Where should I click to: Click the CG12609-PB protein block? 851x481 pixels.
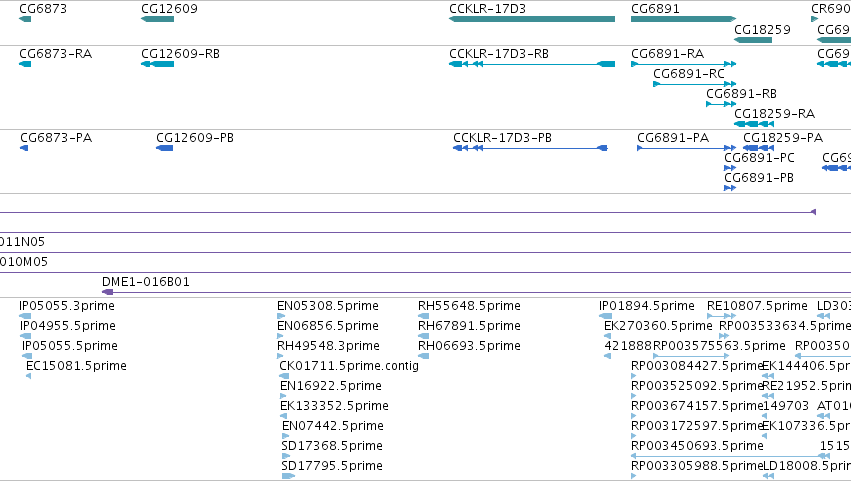[x=164, y=148]
